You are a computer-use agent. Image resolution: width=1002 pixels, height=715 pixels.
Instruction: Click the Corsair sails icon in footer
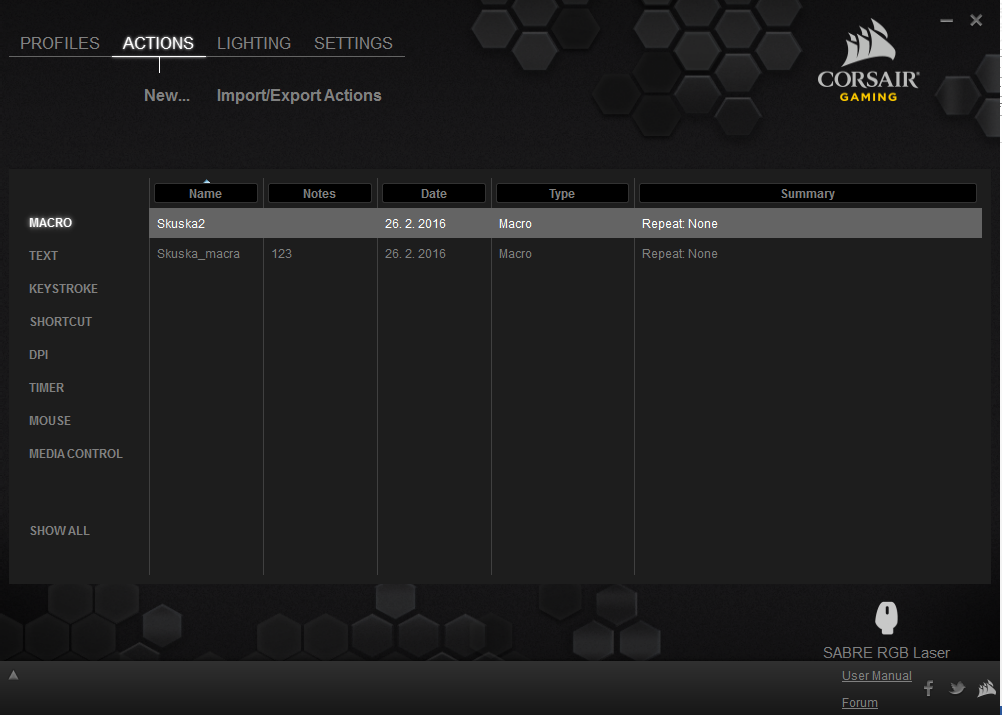(x=986, y=688)
